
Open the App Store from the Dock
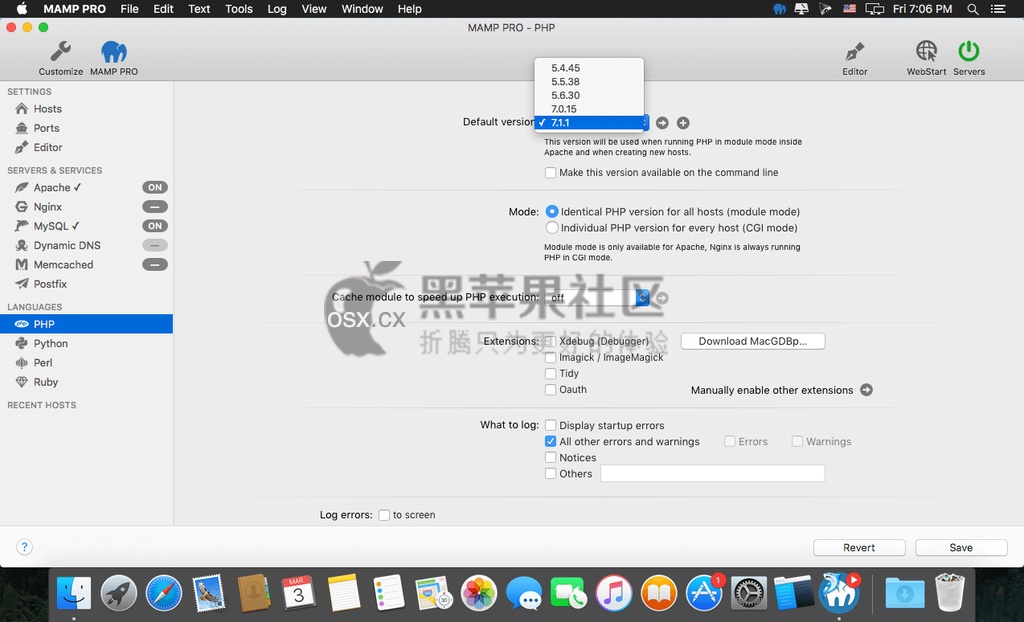(704, 593)
